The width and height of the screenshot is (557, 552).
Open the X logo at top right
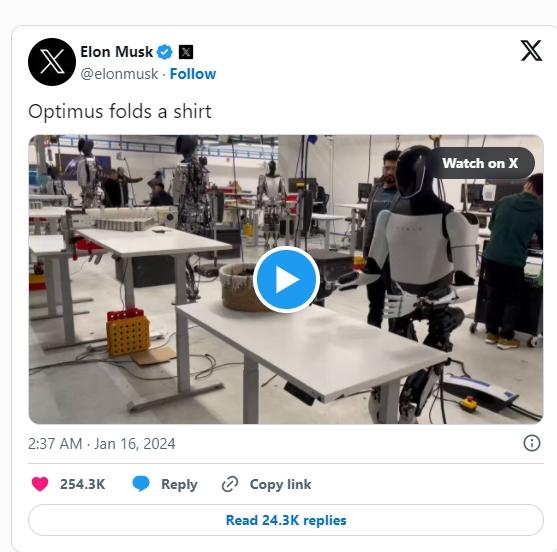pos(531,50)
